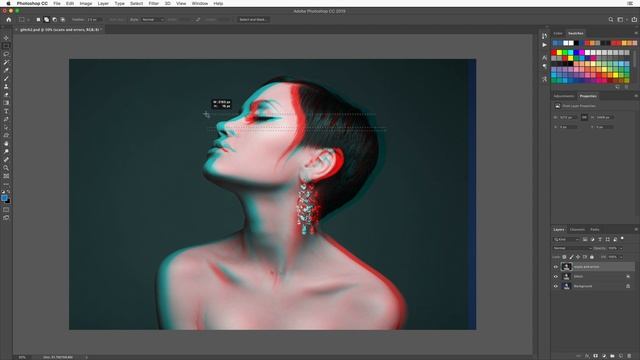Toggle lock image pixels brush icon
The height and width of the screenshot is (360, 640).
coord(571,257)
